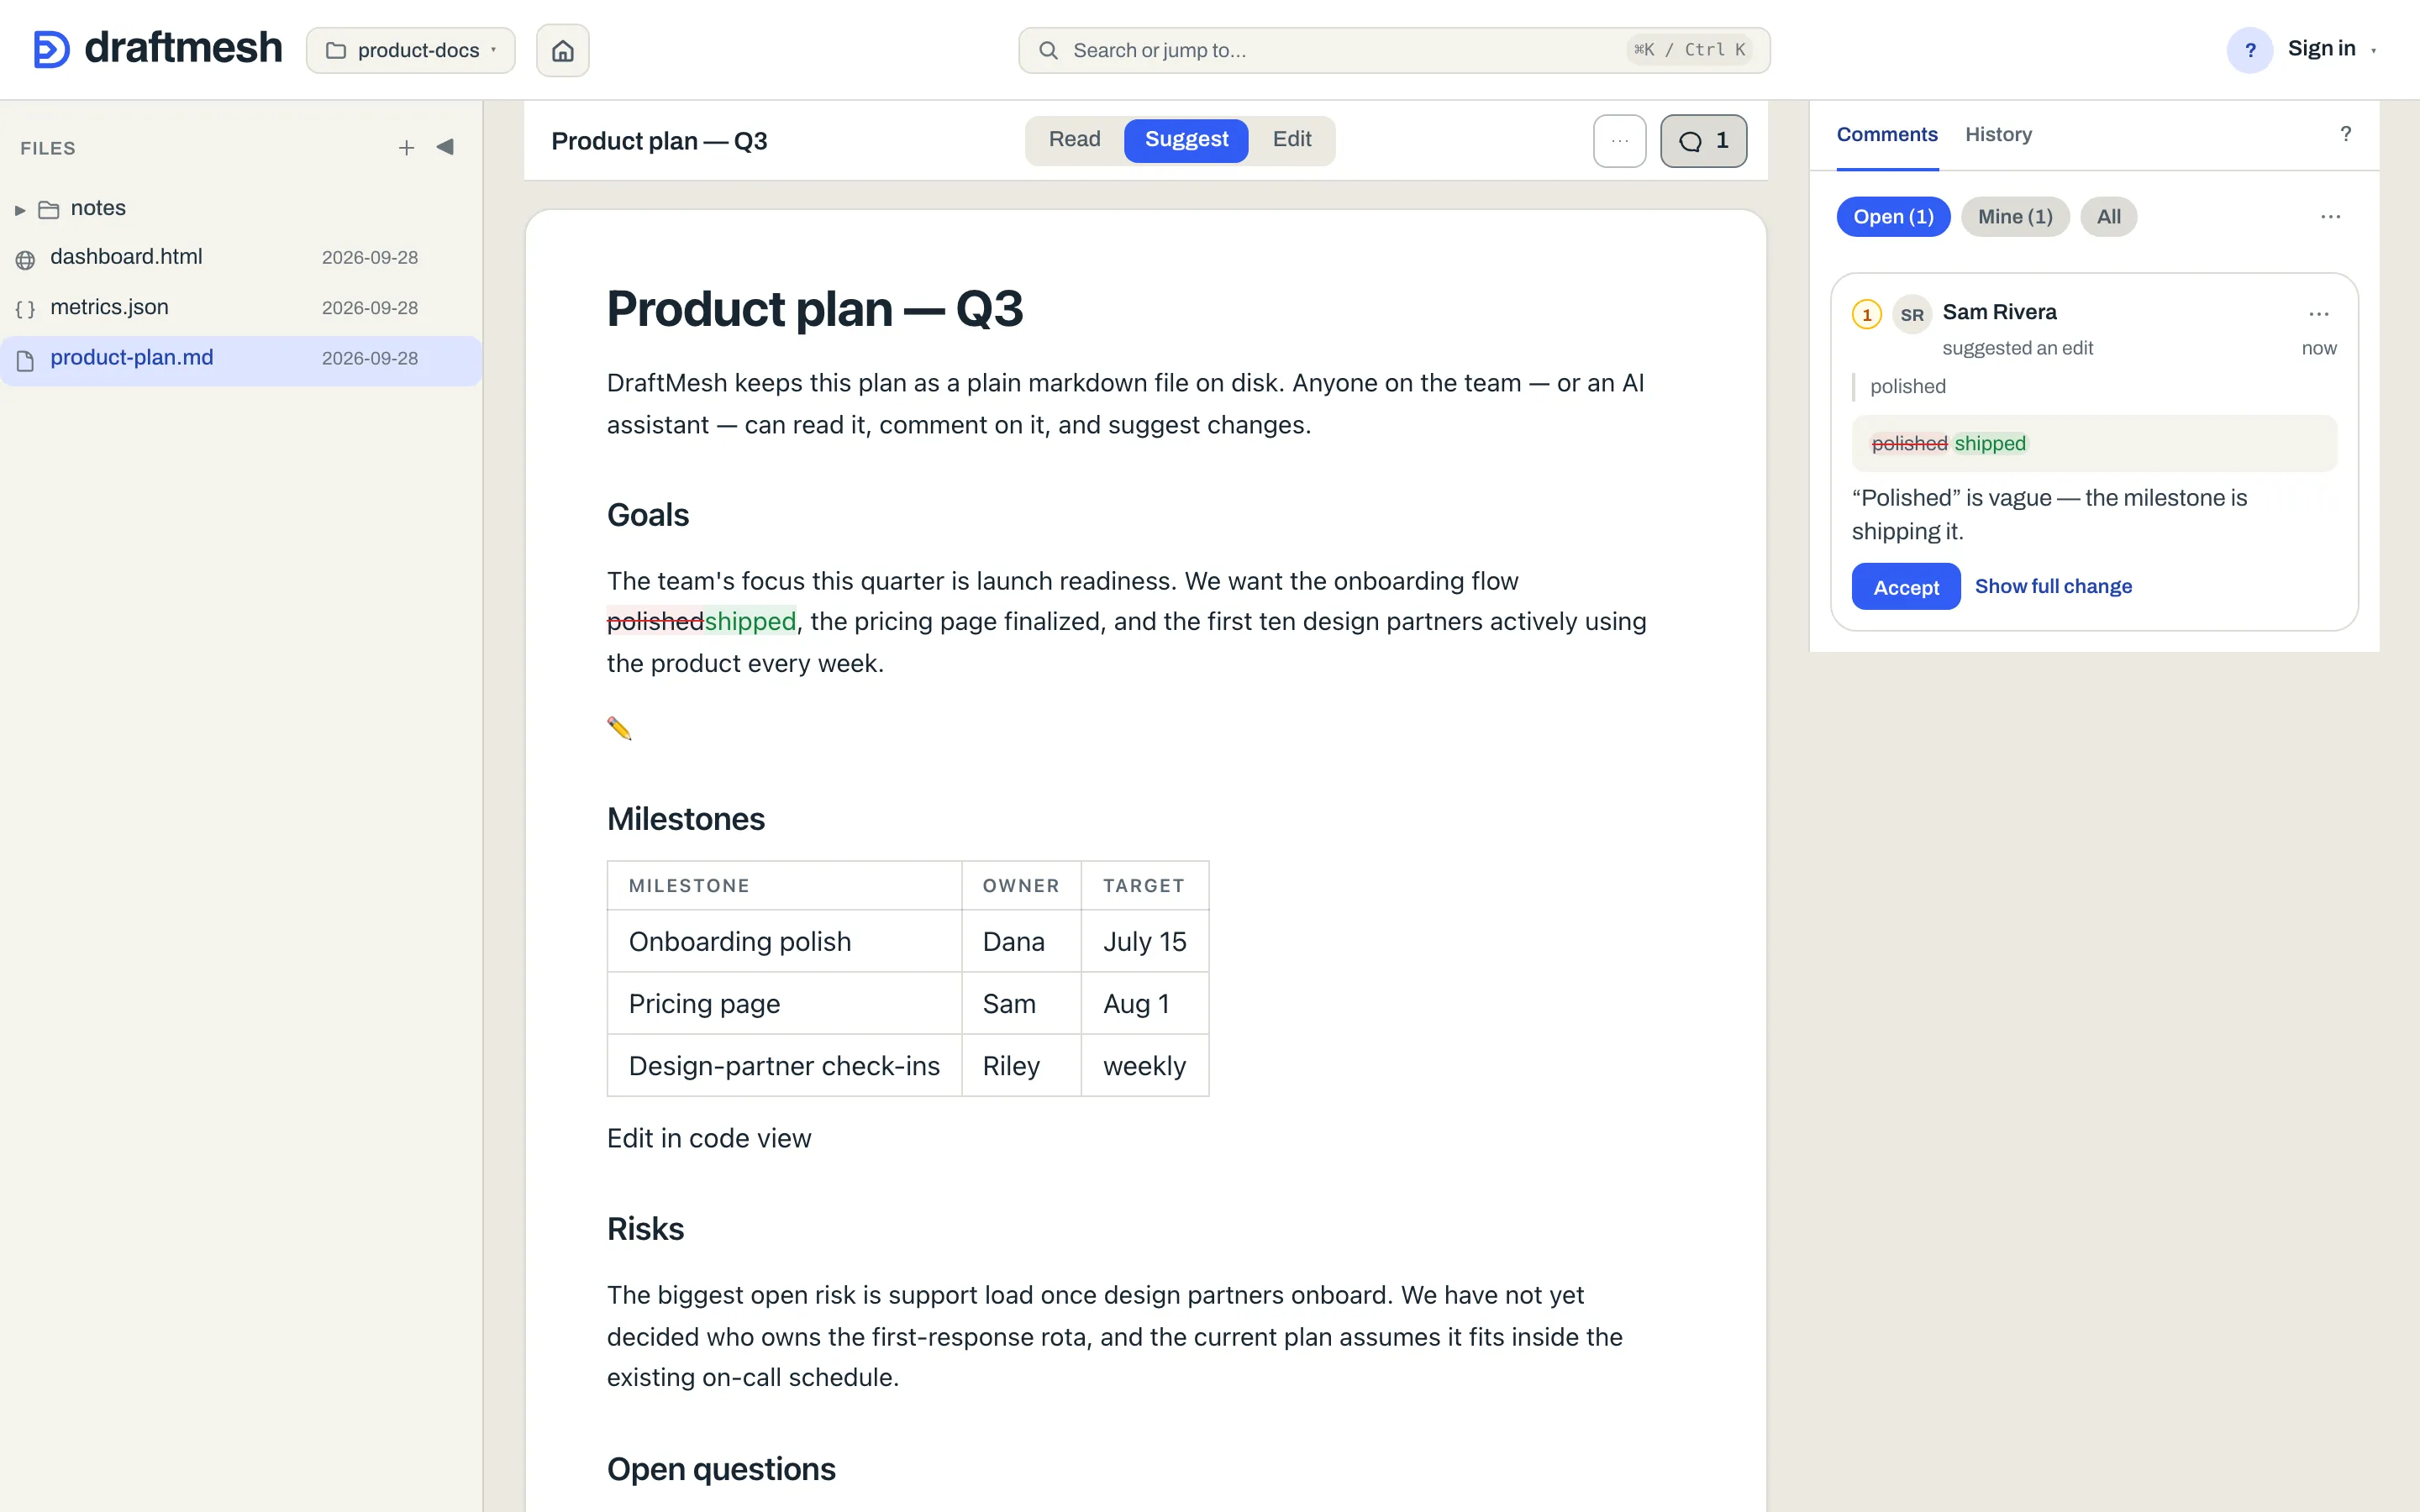Click the Milestones heading
Viewport: 2420px width, 1512px height.
click(x=686, y=819)
